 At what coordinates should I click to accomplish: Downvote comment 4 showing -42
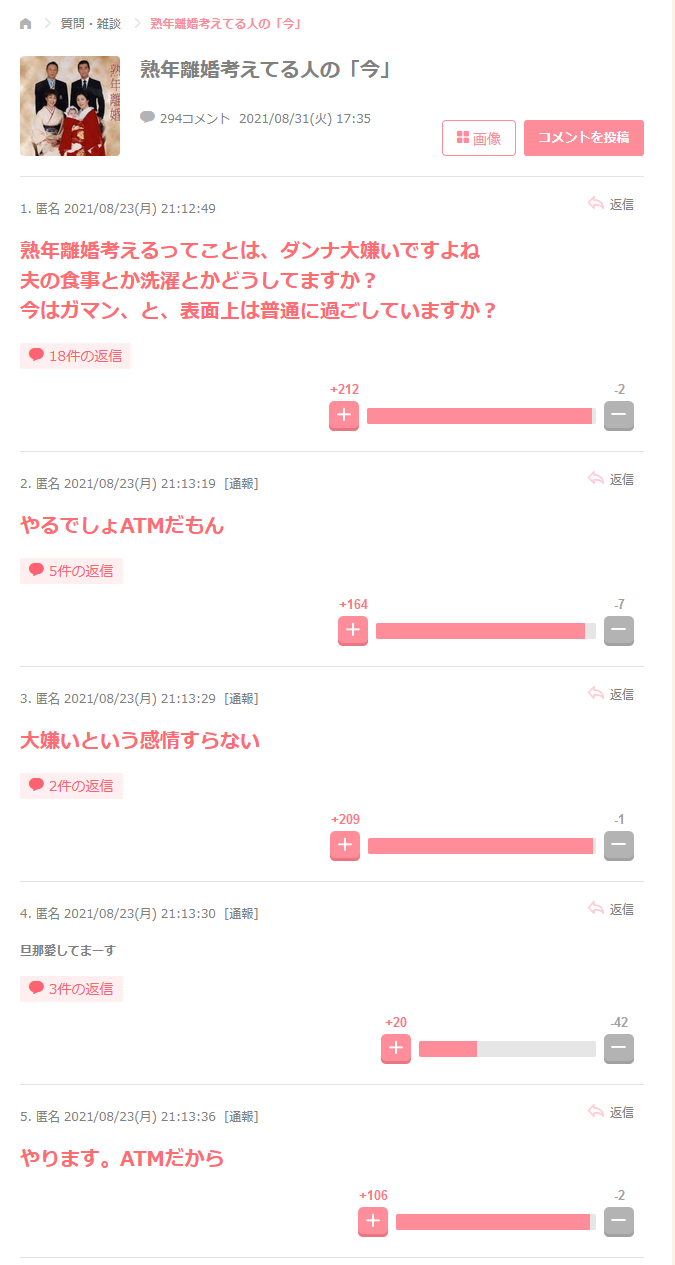[619, 1049]
